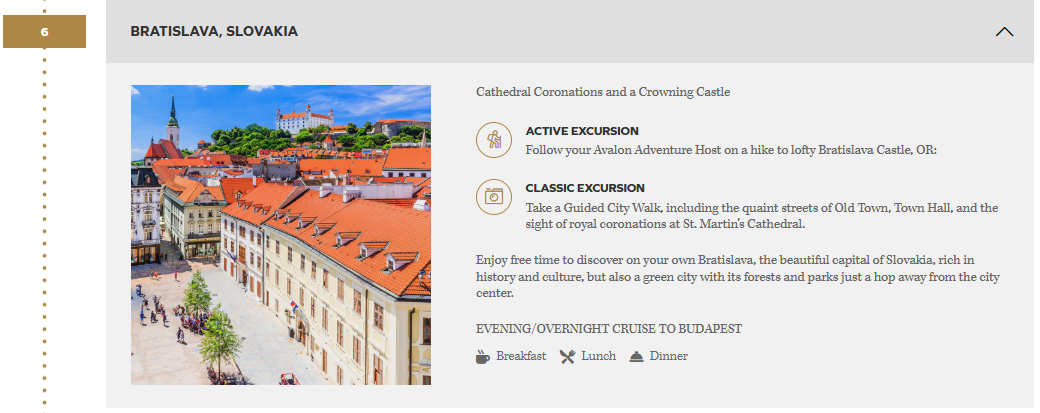The image size is (1040, 413).
Task: Click the Breakfast coffee cup icon
Action: [x=483, y=356]
